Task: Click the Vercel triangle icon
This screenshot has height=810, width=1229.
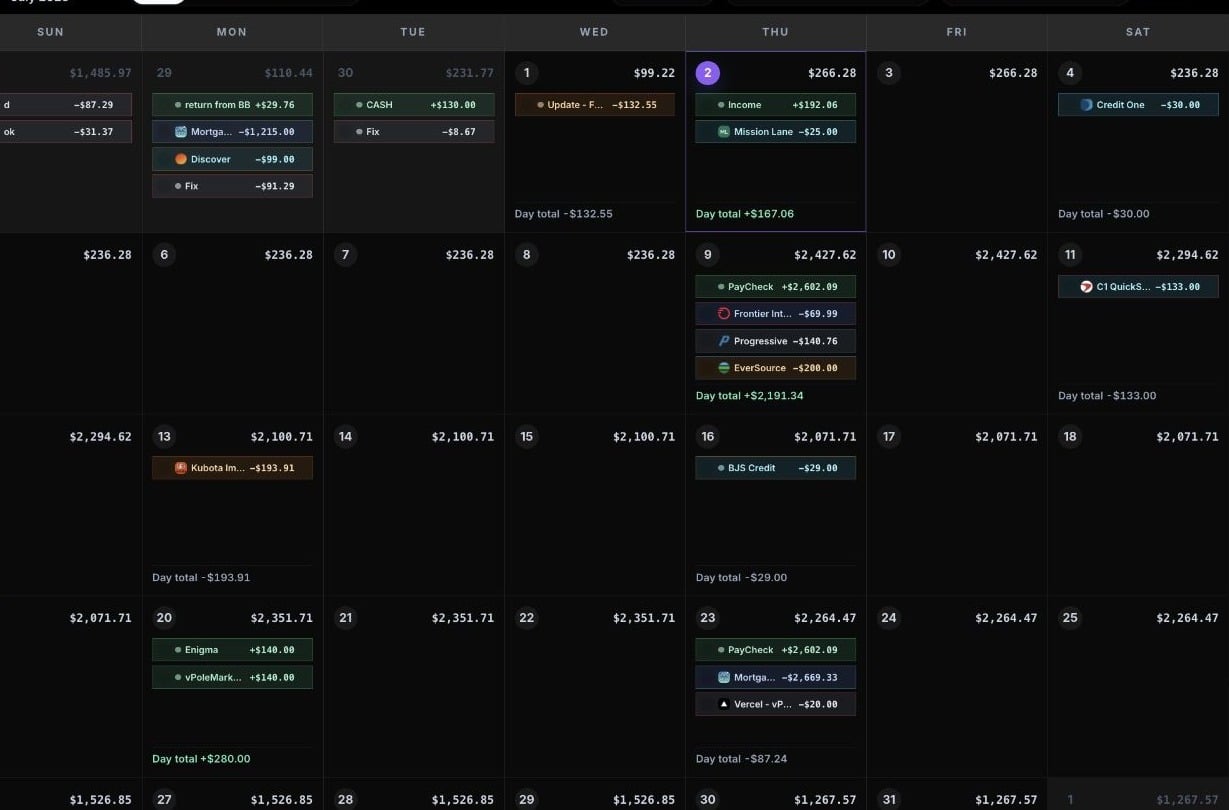Action: click(724, 704)
